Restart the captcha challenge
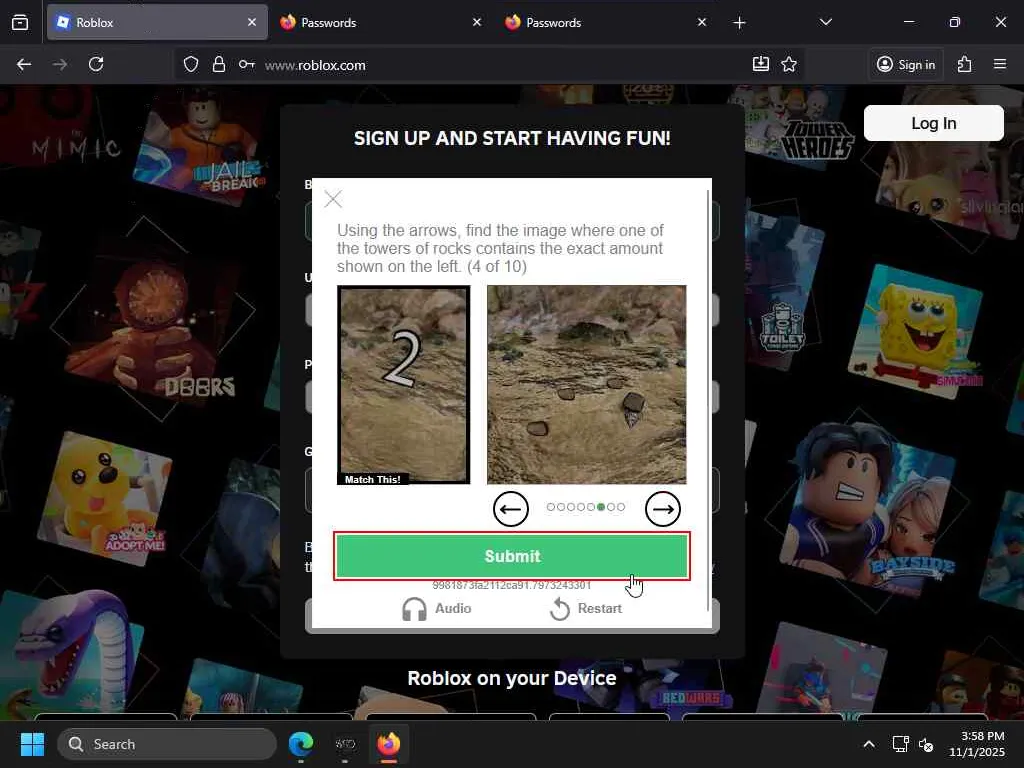1024x768 pixels. pos(586,609)
